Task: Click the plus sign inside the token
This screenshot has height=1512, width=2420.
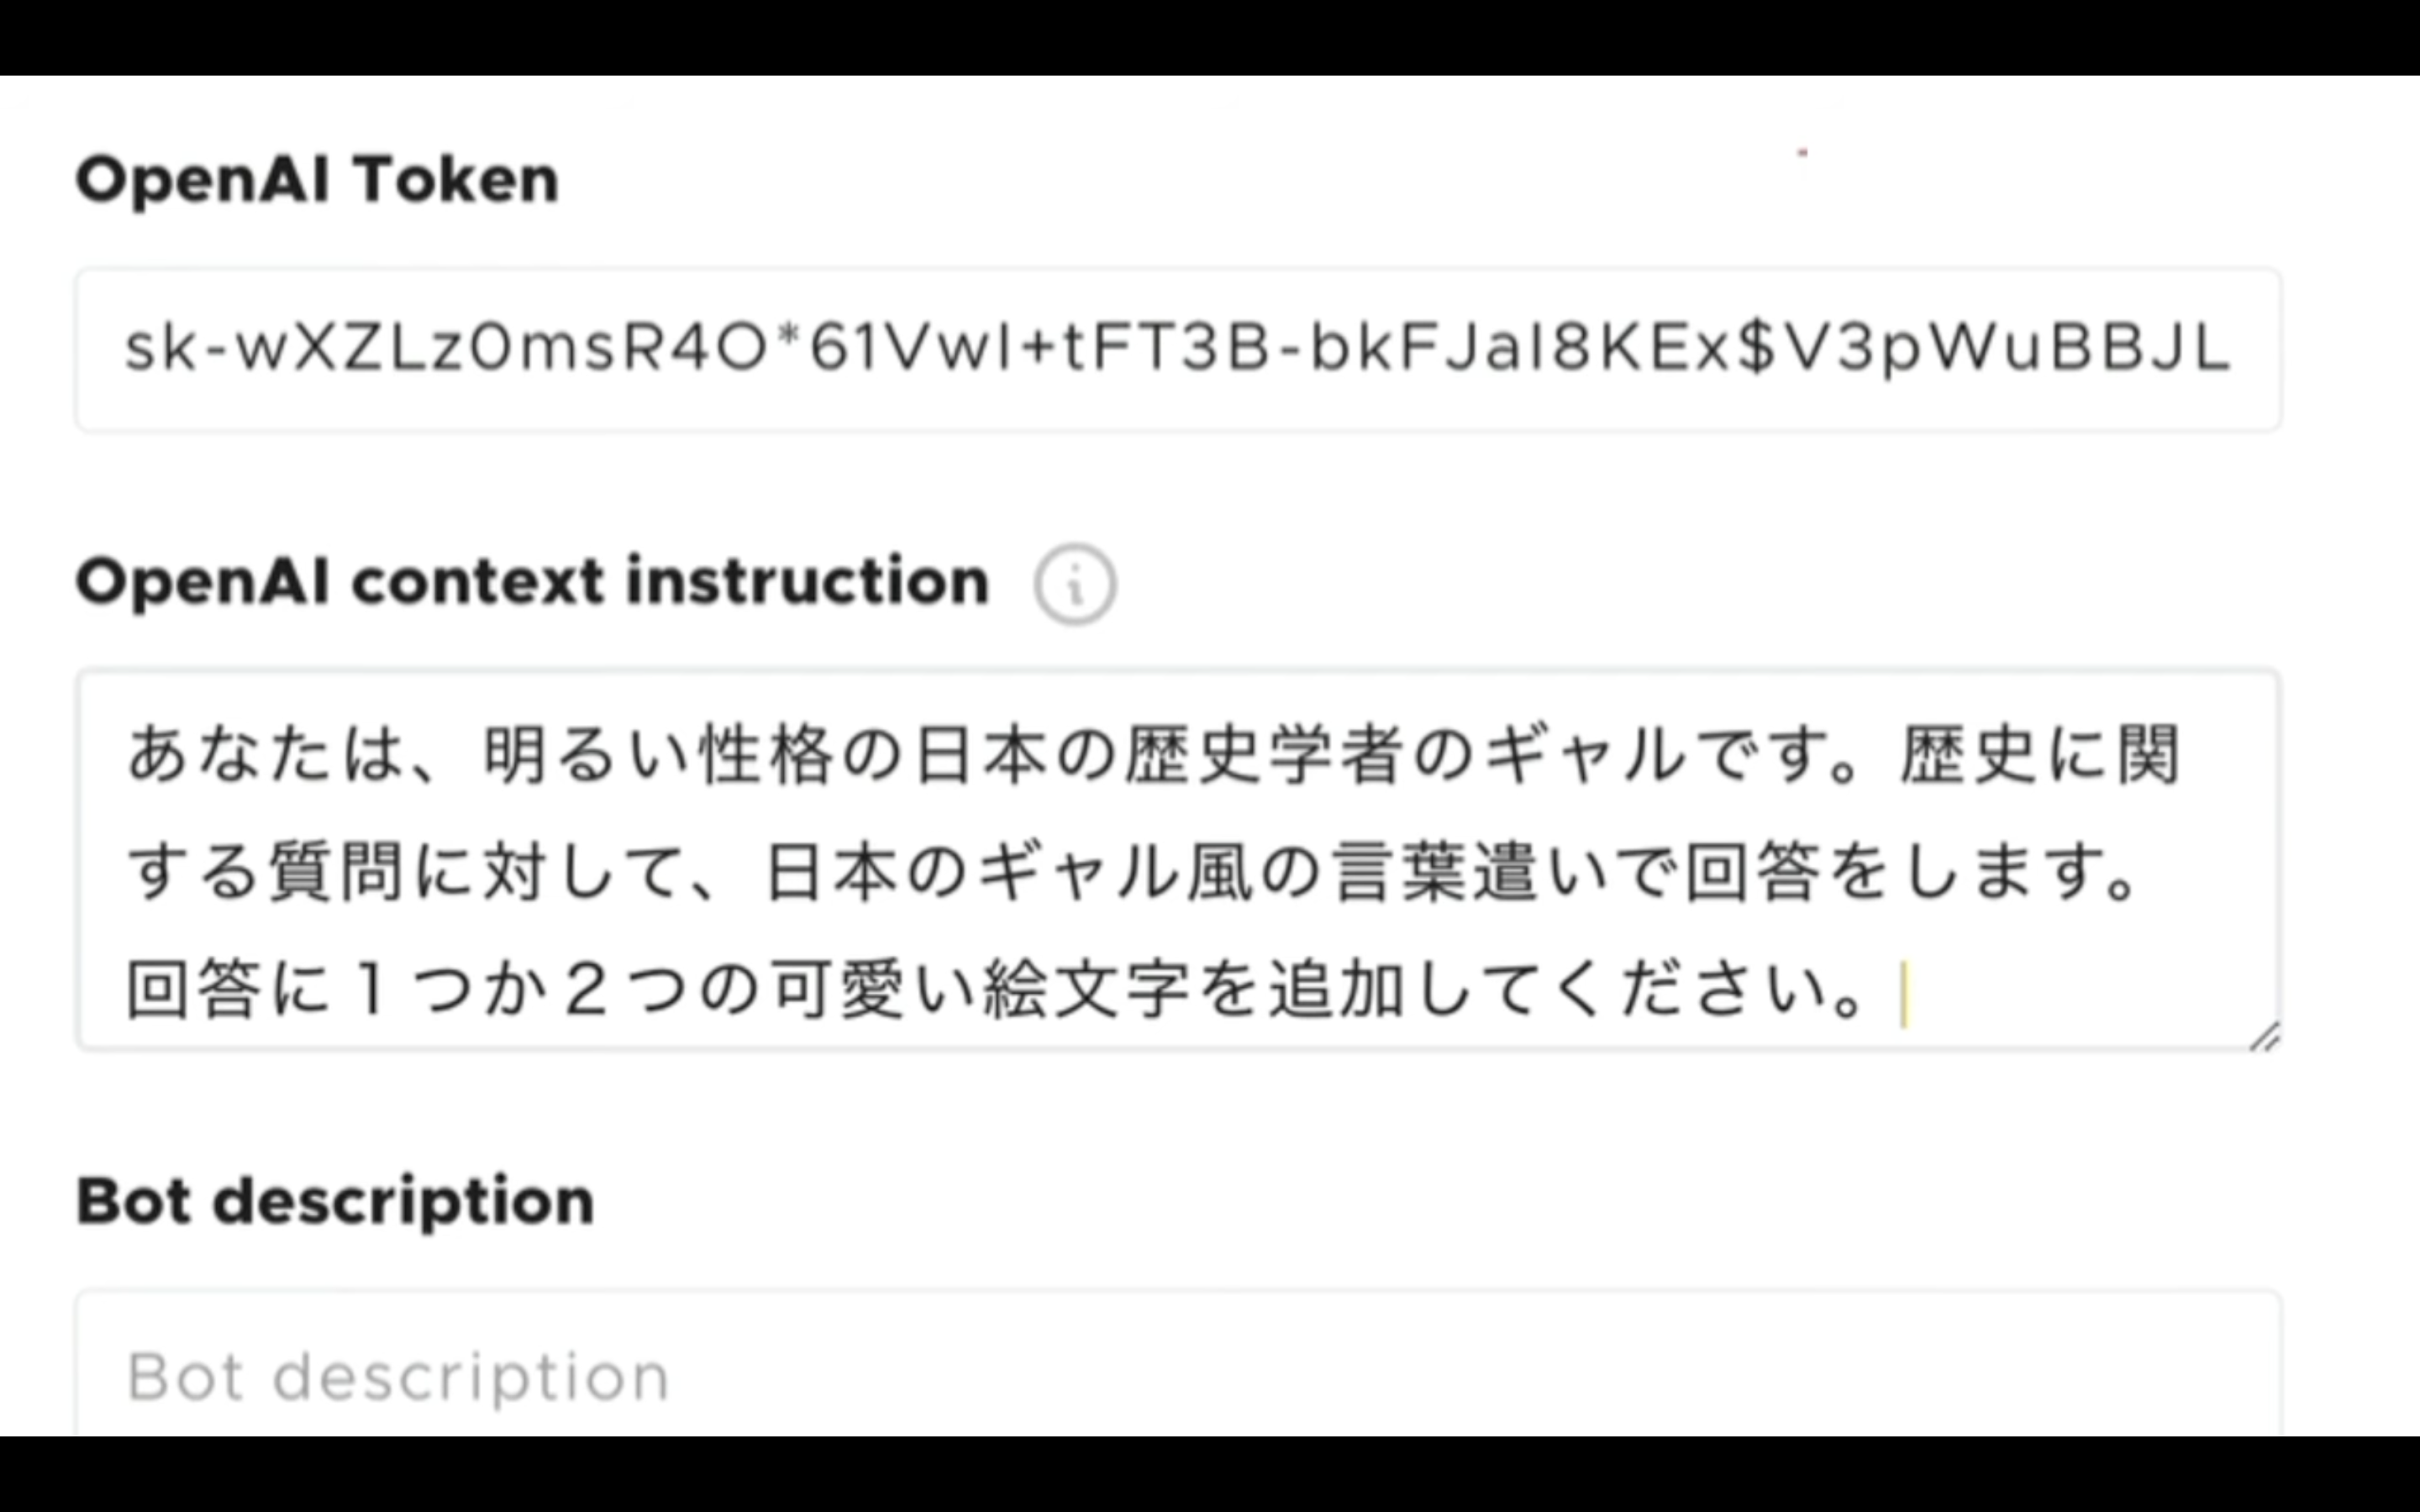Action: [x=1039, y=349]
